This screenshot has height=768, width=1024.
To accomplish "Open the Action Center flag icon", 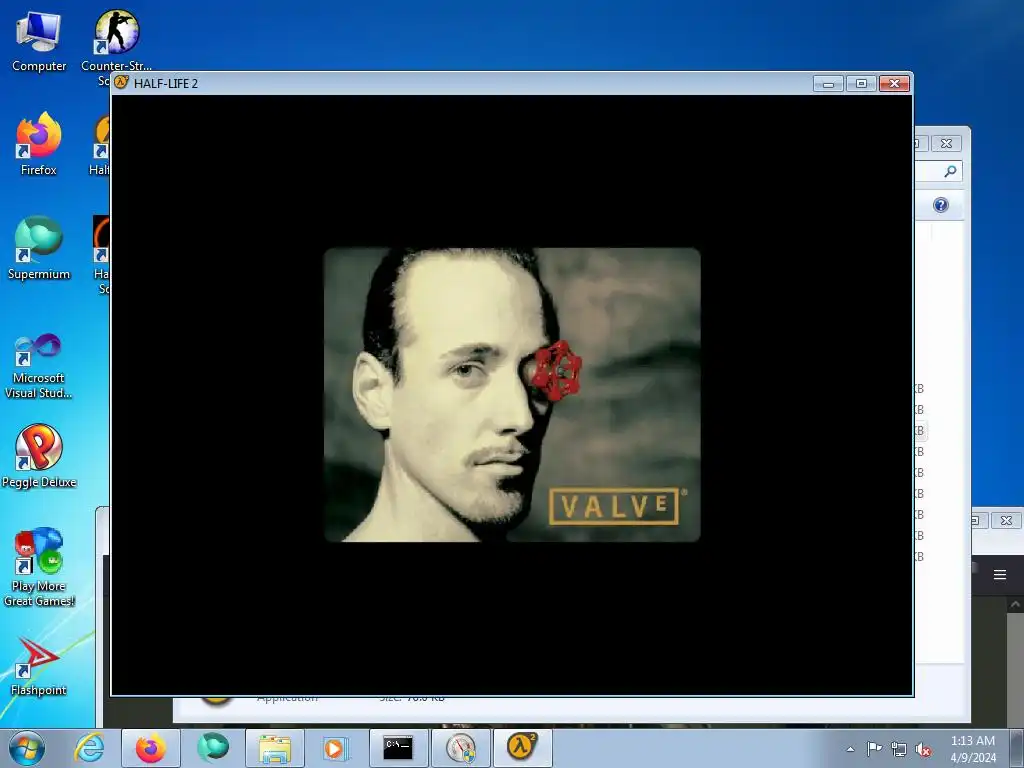I will click(874, 749).
